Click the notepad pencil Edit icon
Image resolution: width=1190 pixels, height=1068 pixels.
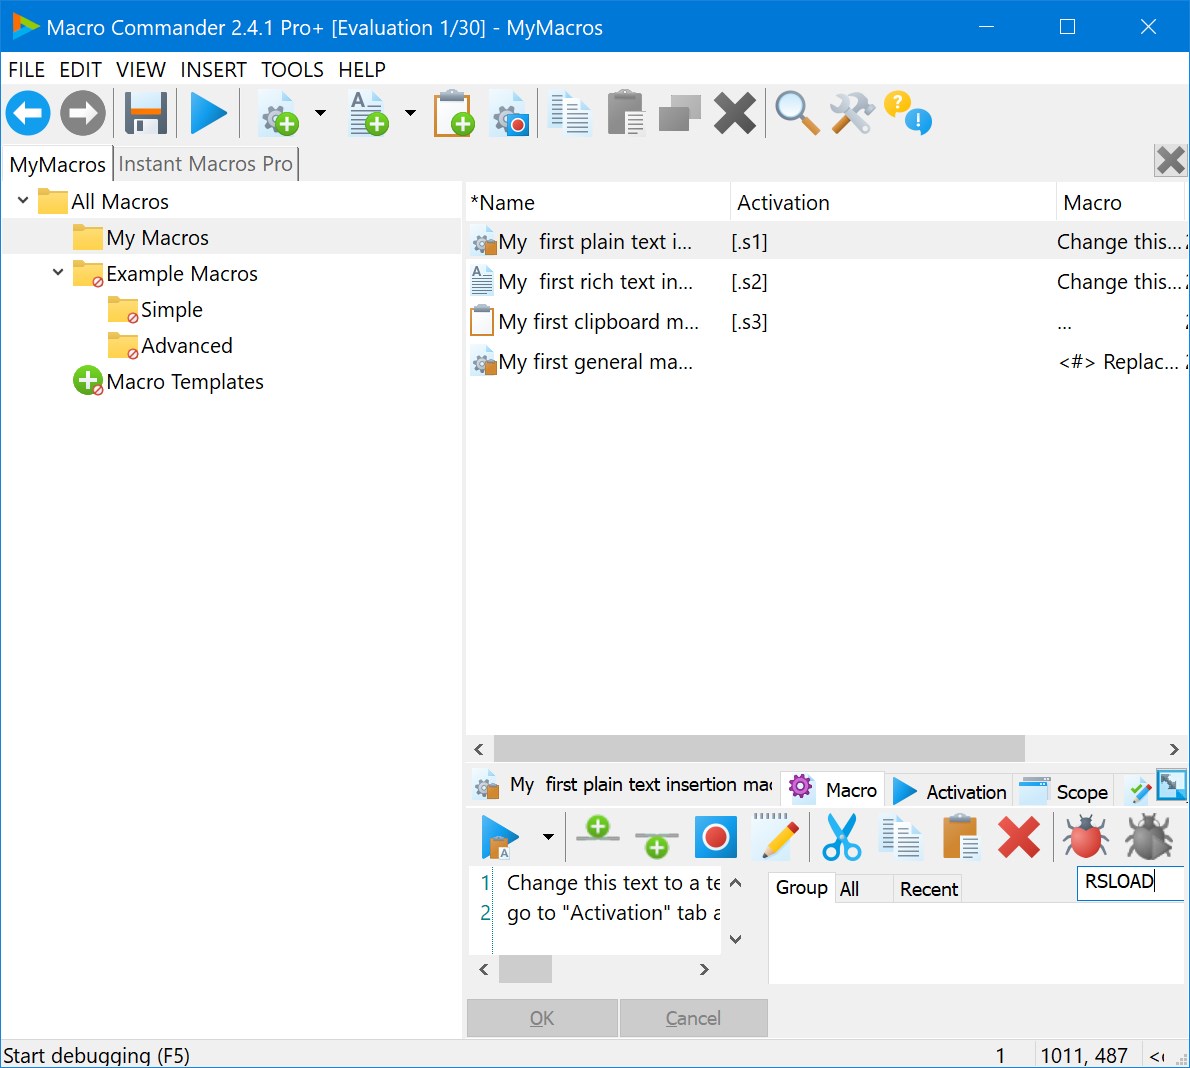pyautogui.click(x=776, y=836)
